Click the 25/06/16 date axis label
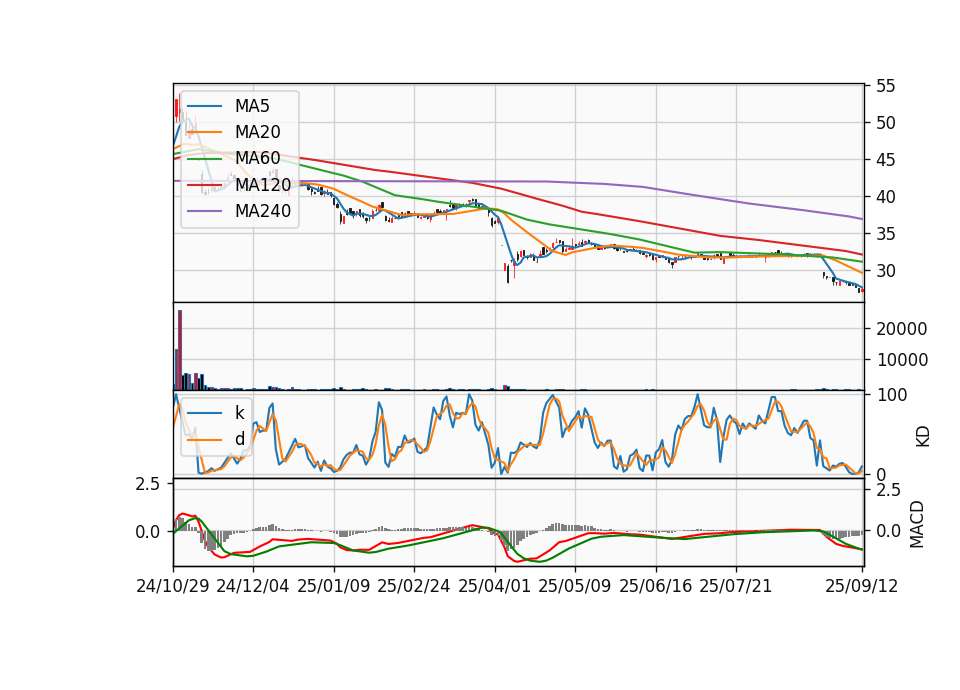This screenshot has width=960, height=690. pyautogui.click(x=656, y=586)
